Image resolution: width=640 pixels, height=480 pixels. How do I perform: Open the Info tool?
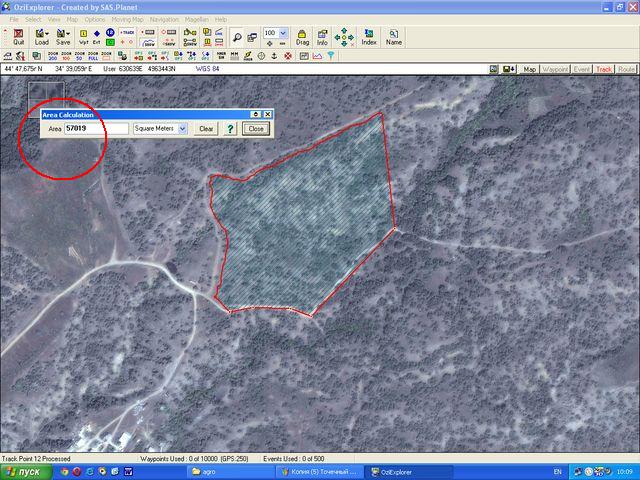(x=322, y=37)
